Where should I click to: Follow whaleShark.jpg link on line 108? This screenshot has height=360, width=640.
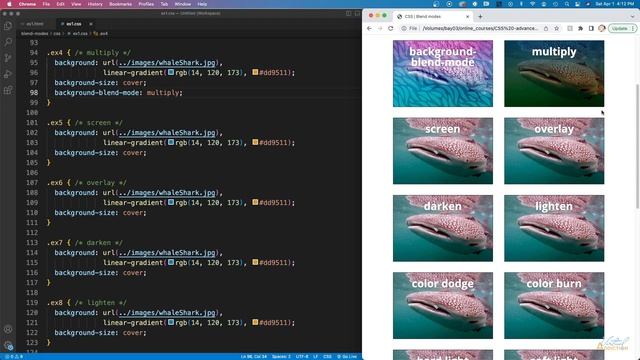pos(167,193)
